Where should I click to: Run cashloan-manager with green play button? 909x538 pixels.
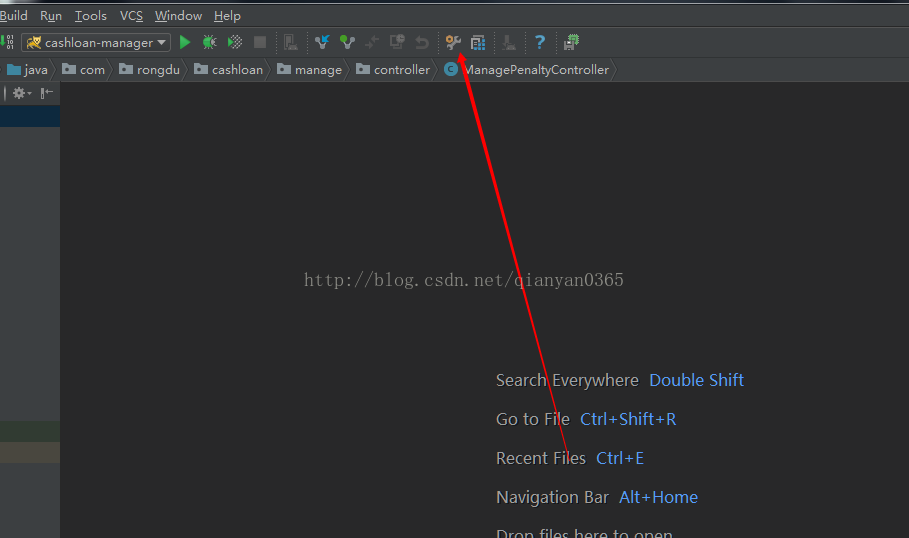click(x=185, y=42)
